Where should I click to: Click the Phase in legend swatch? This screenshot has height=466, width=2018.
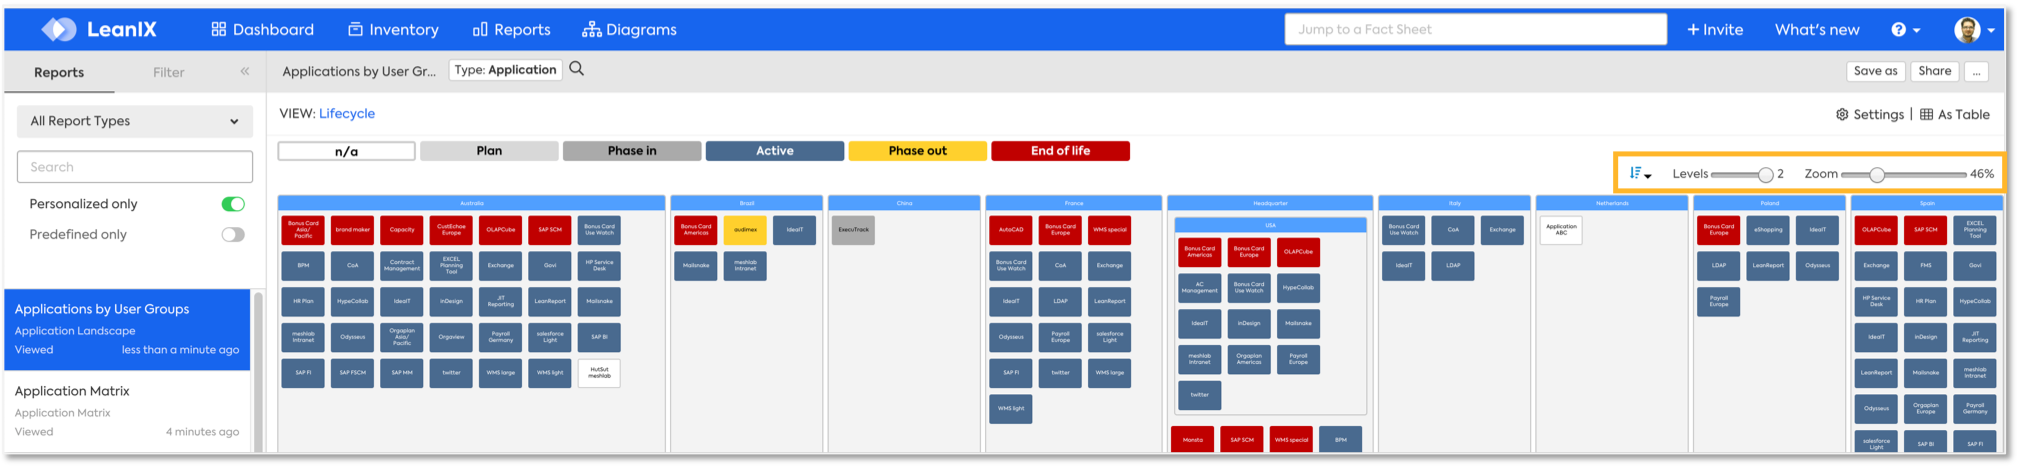pyautogui.click(x=632, y=151)
